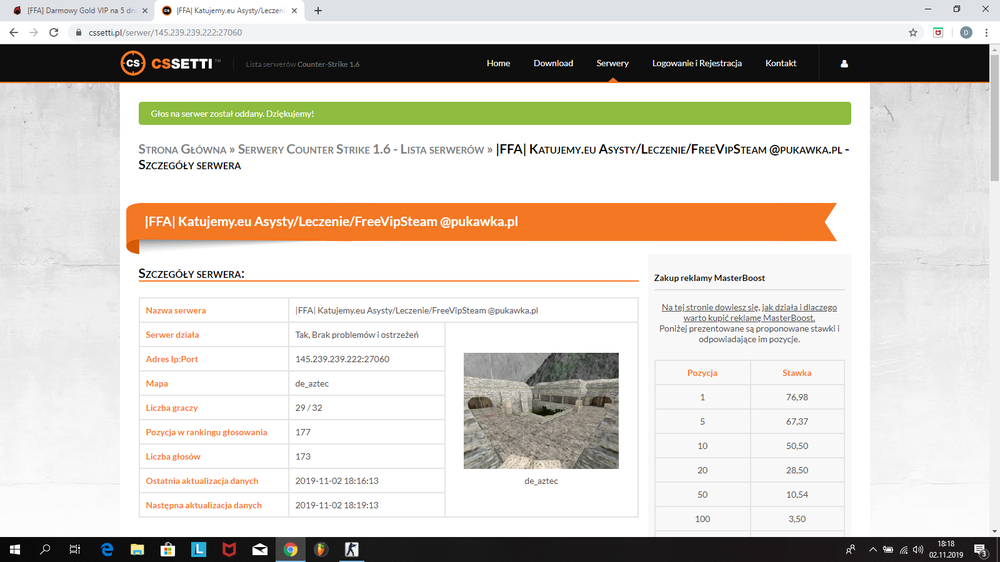This screenshot has height=562, width=1000.
Task: Click the 'Nazwa serwera' label
Action: pos(175,310)
